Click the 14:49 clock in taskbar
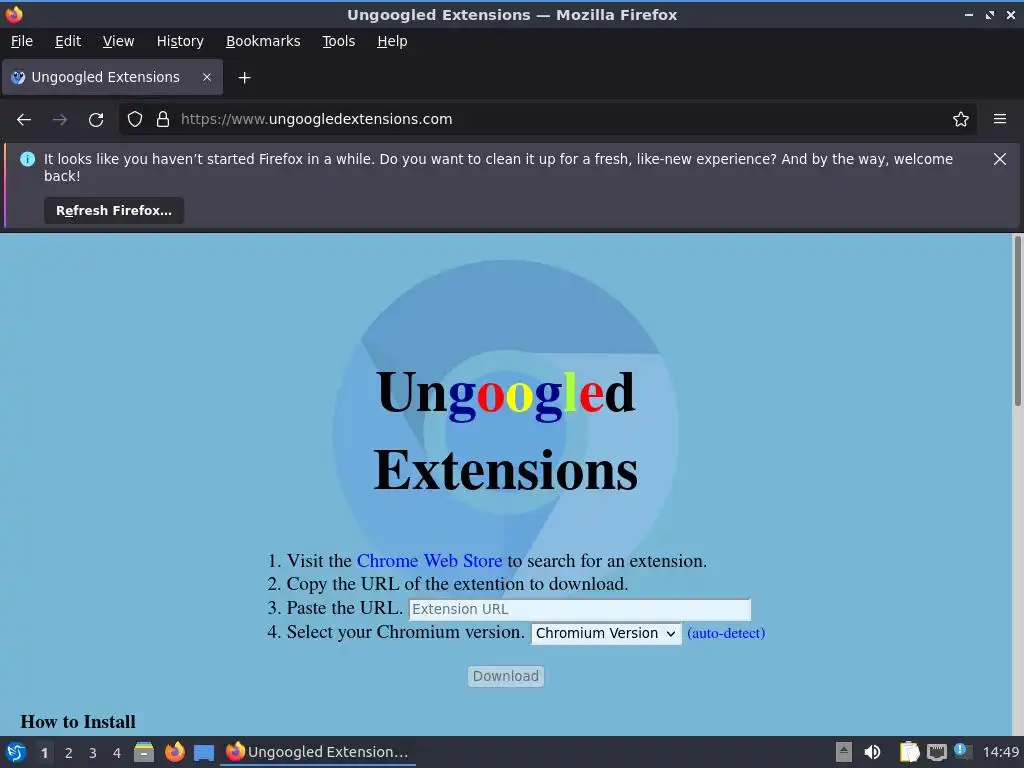Image resolution: width=1024 pixels, height=768 pixels. 1000,752
